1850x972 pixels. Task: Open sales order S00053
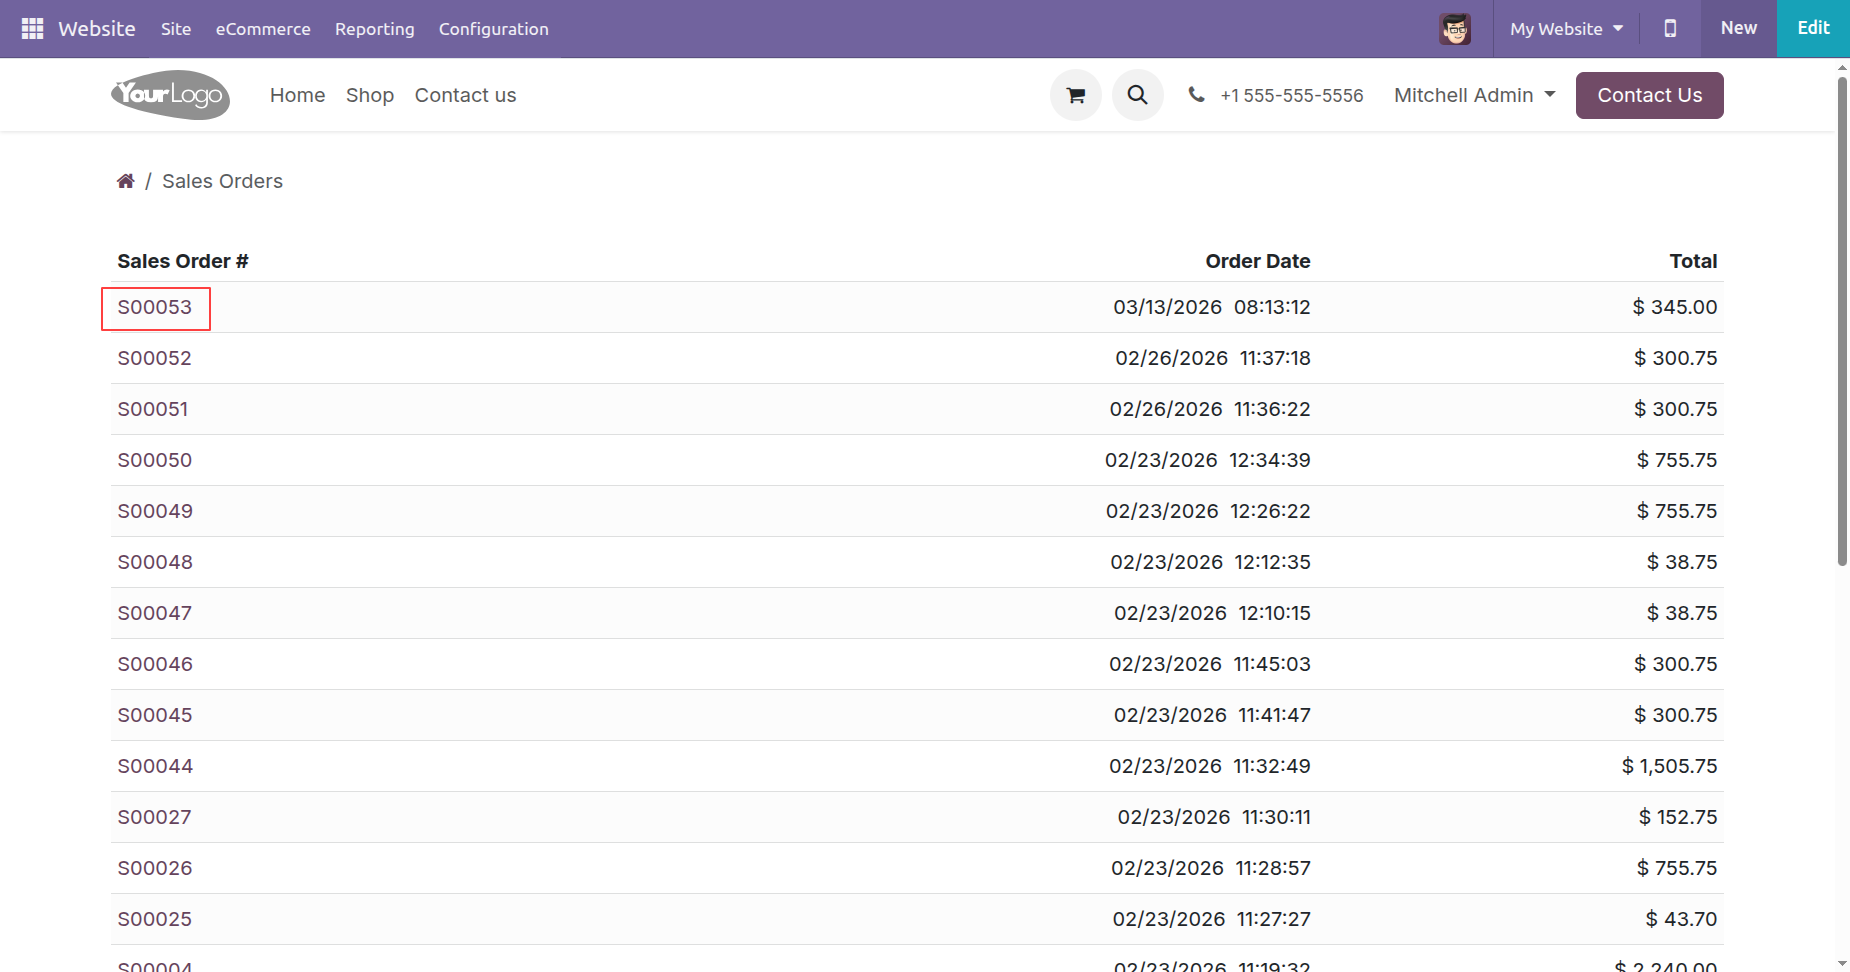[155, 307]
